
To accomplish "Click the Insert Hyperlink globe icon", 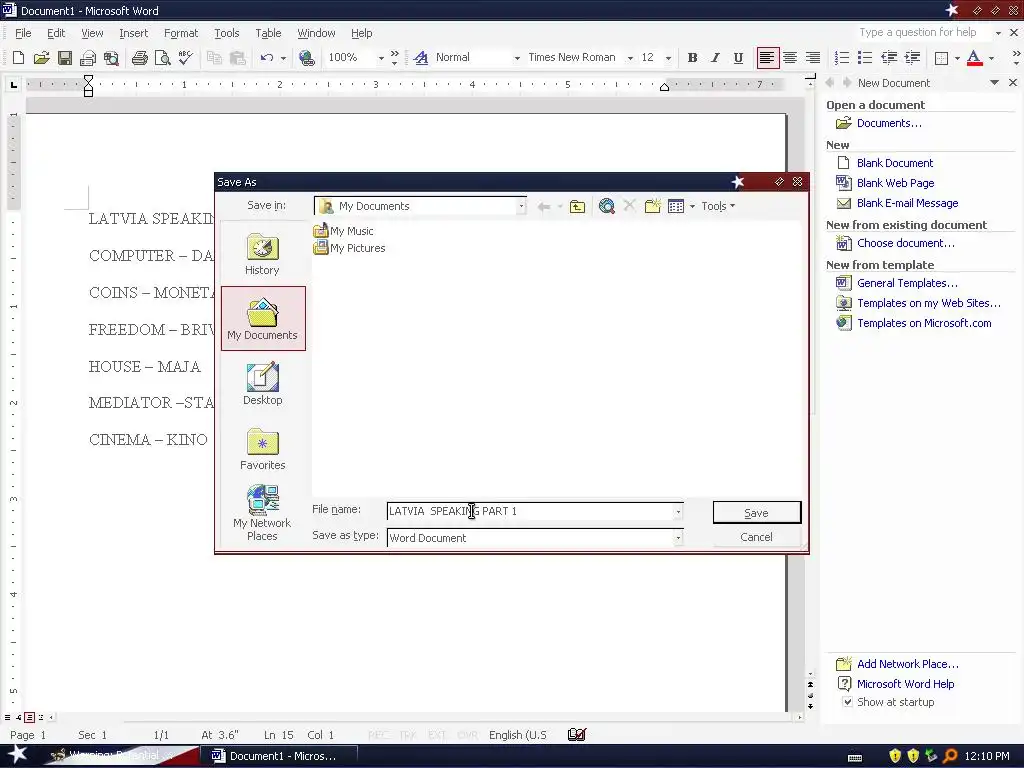I will point(306,58).
